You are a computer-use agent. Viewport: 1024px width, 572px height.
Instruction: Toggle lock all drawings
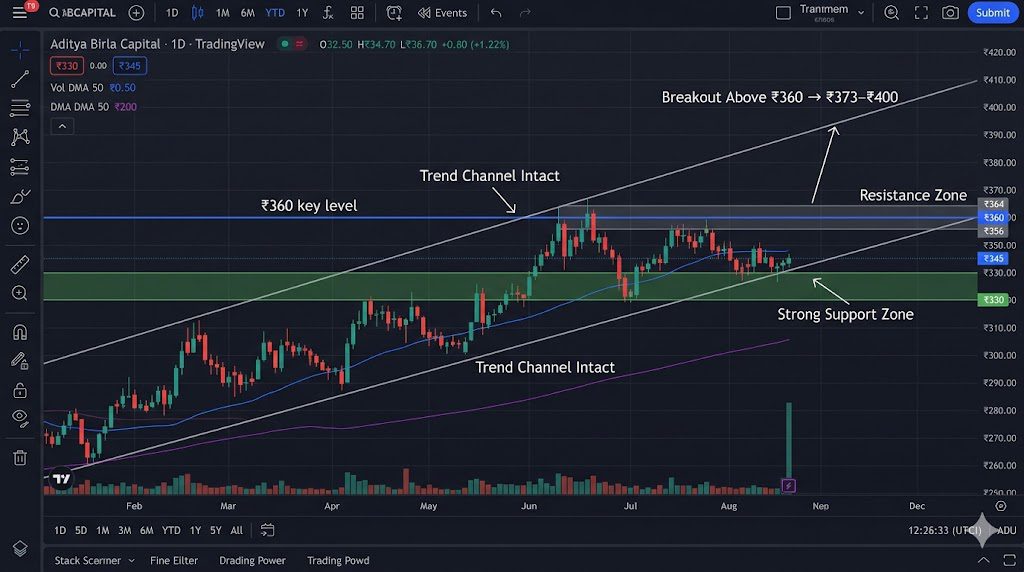point(20,390)
